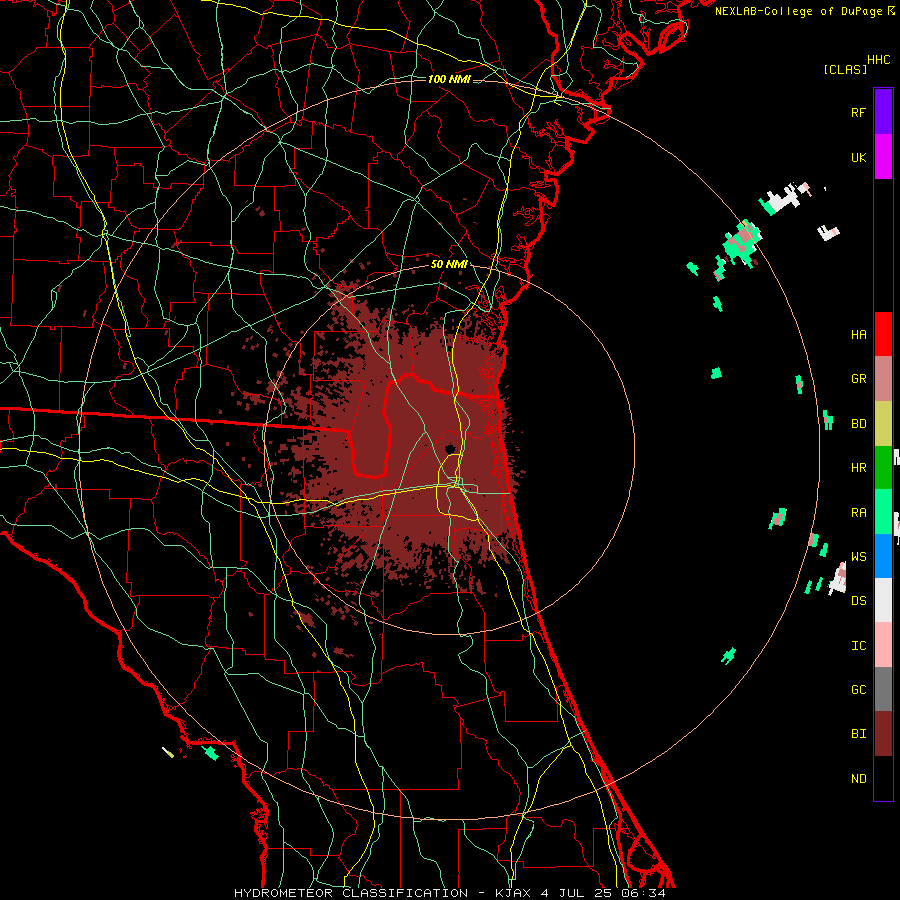The image size is (900, 900).
Task: Click the black KJAX radar site dot
Action: coord(449,449)
